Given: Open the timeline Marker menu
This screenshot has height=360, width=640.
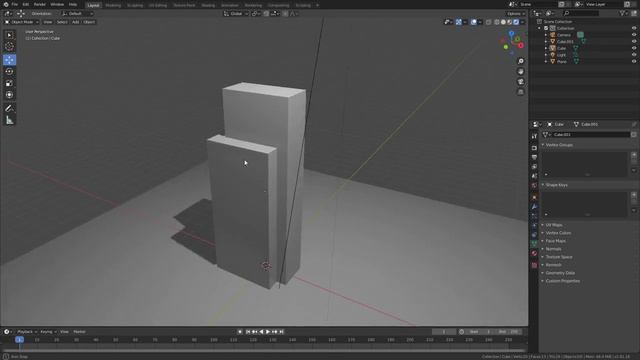Looking at the screenshot, I should click(79, 332).
